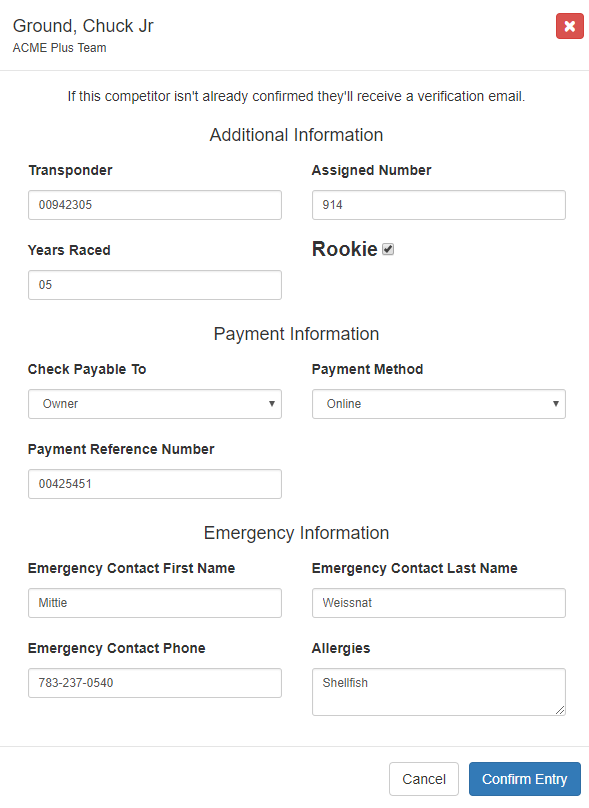The image size is (589, 808).
Task: Focus the Transponder input field
Action: (x=155, y=205)
